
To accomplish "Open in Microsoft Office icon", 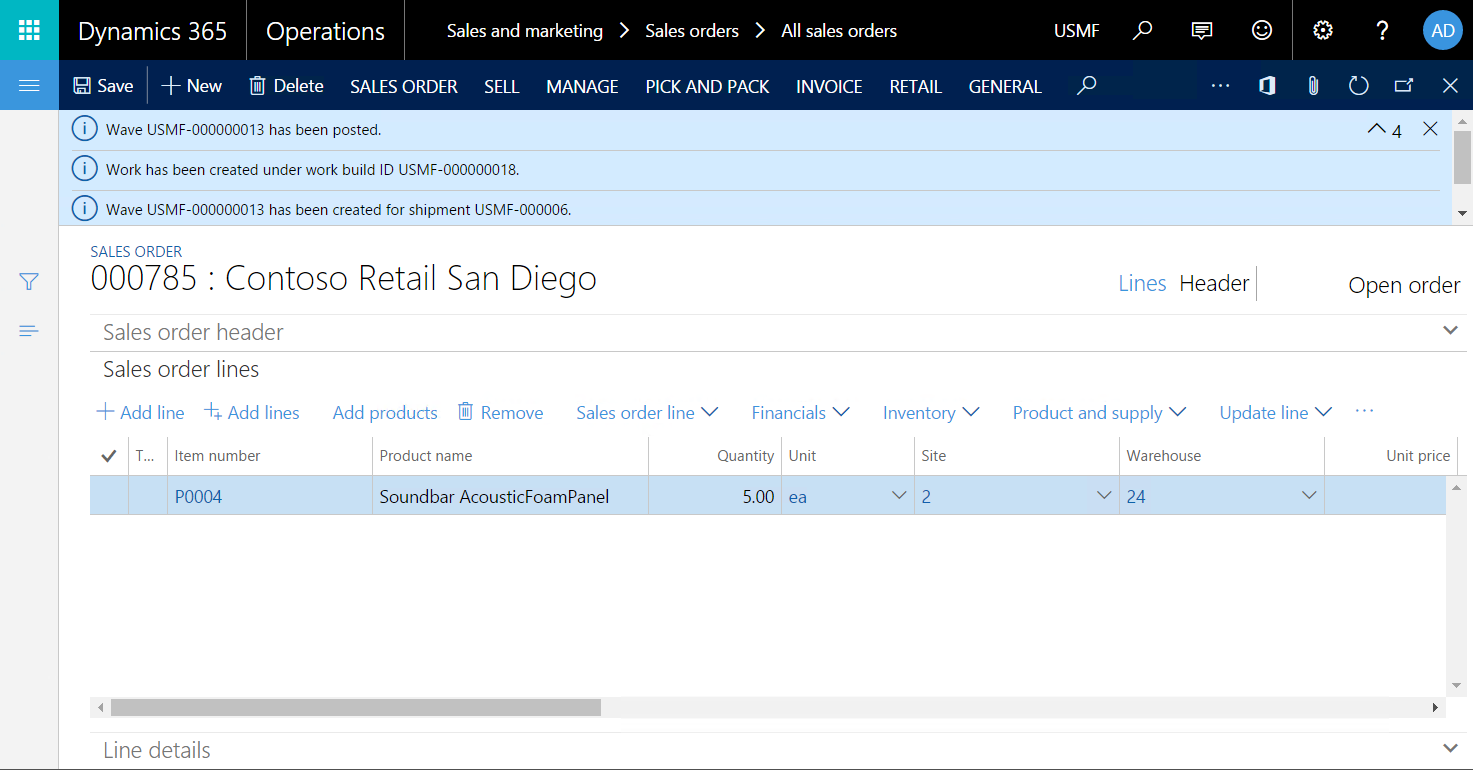I will click(1267, 86).
